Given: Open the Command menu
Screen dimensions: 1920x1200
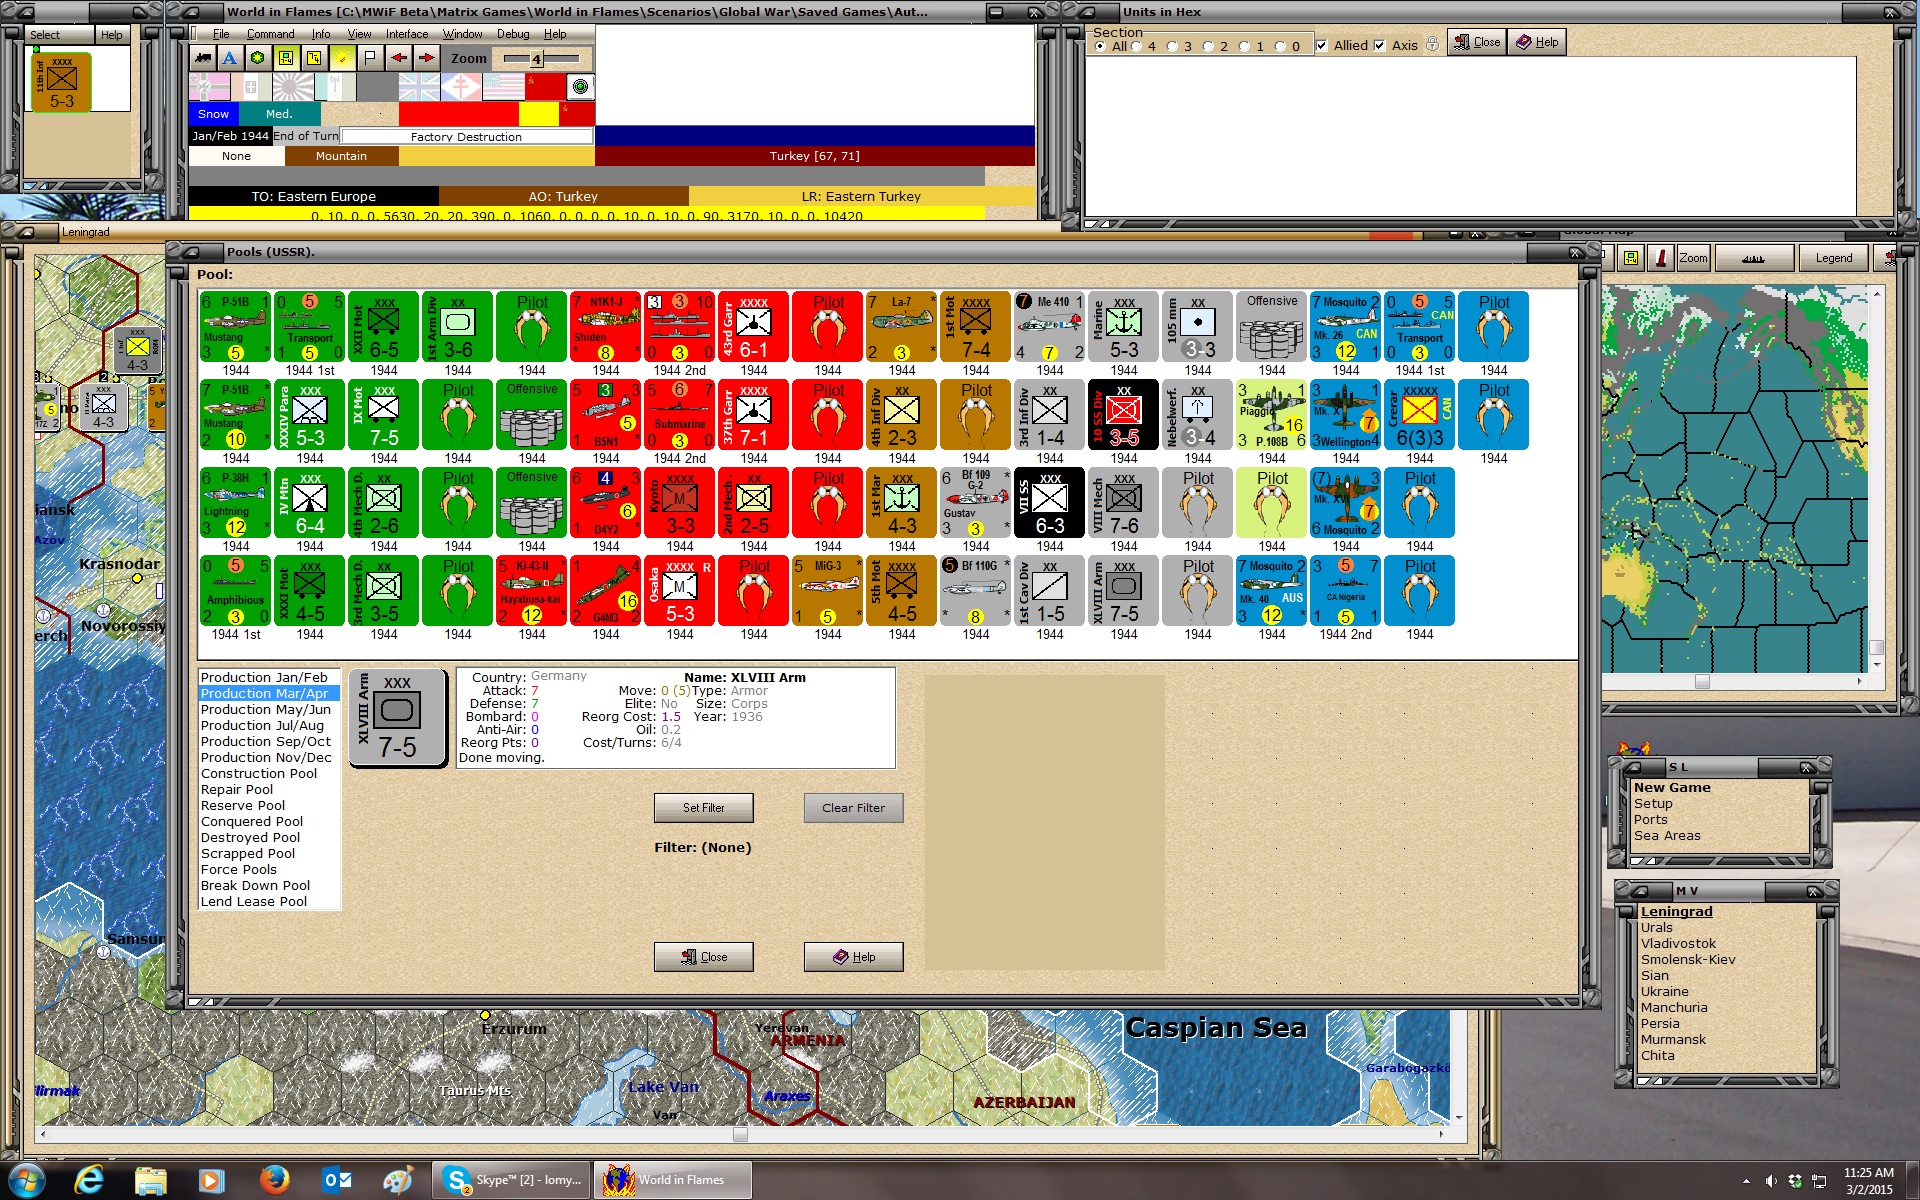Looking at the screenshot, I should (270, 34).
